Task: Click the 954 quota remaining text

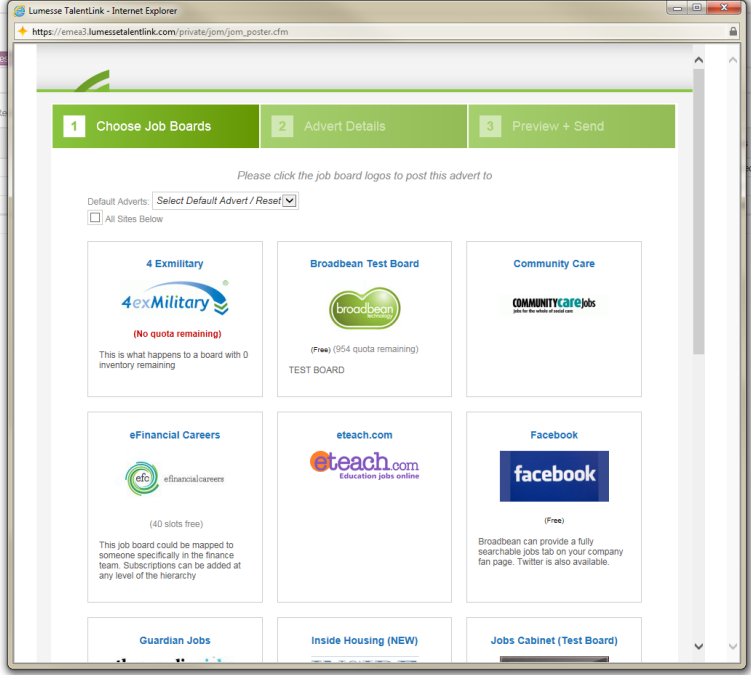Action: point(376,349)
